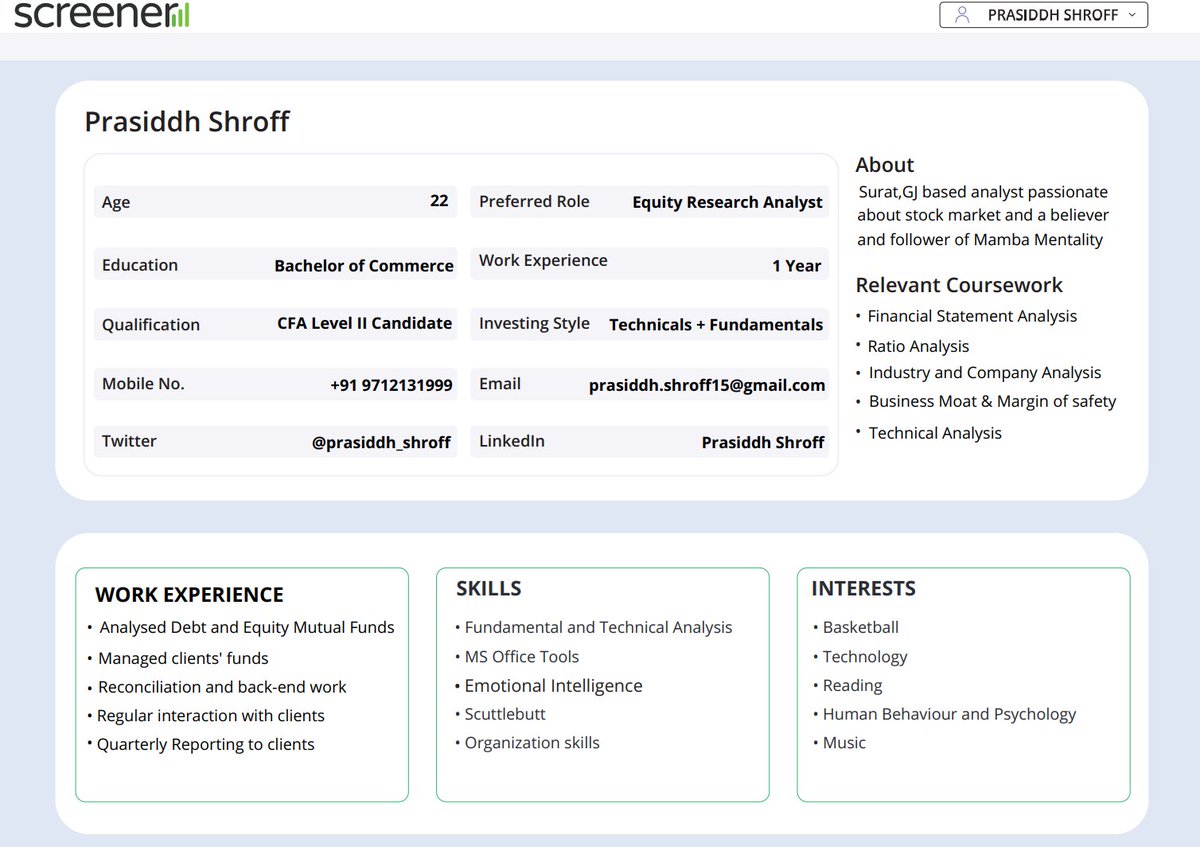The width and height of the screenshot is (1200, 847).
Task: Open the Prasiddh Shroff LinkedIn link
Action: point(763,442)
